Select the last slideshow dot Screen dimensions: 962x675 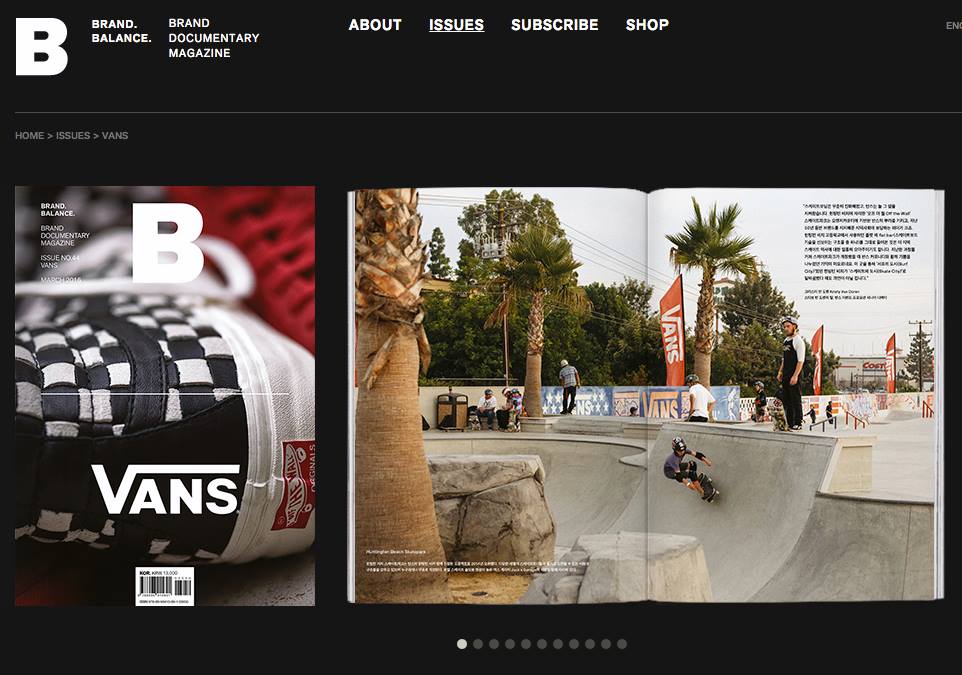click(621, 644)
